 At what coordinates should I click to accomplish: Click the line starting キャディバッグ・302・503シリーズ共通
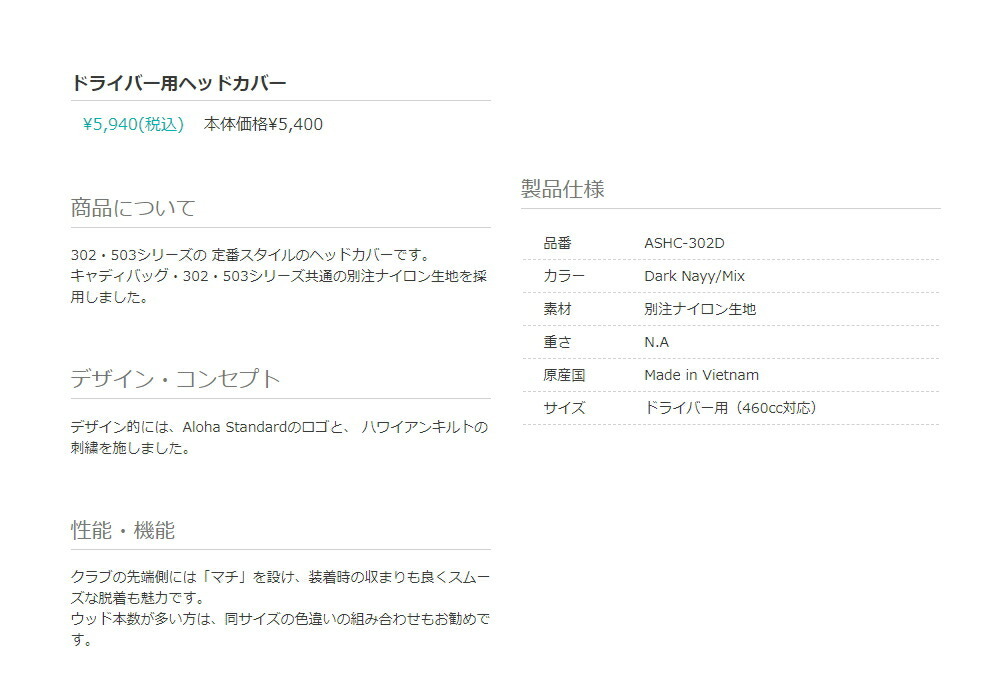tap(279, 276)
